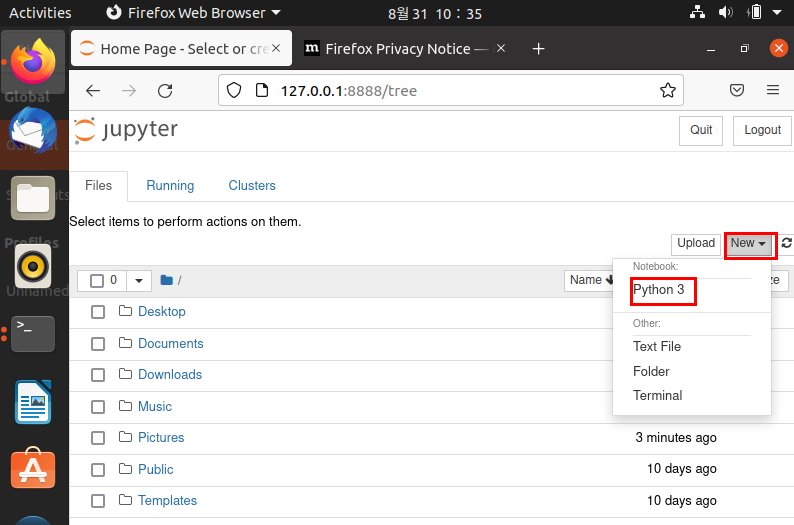The width and height of the screenshot is (794, 525).
Task: Open the clock and calendar panel
Action: pyautogui.click(x=434, y=13)
